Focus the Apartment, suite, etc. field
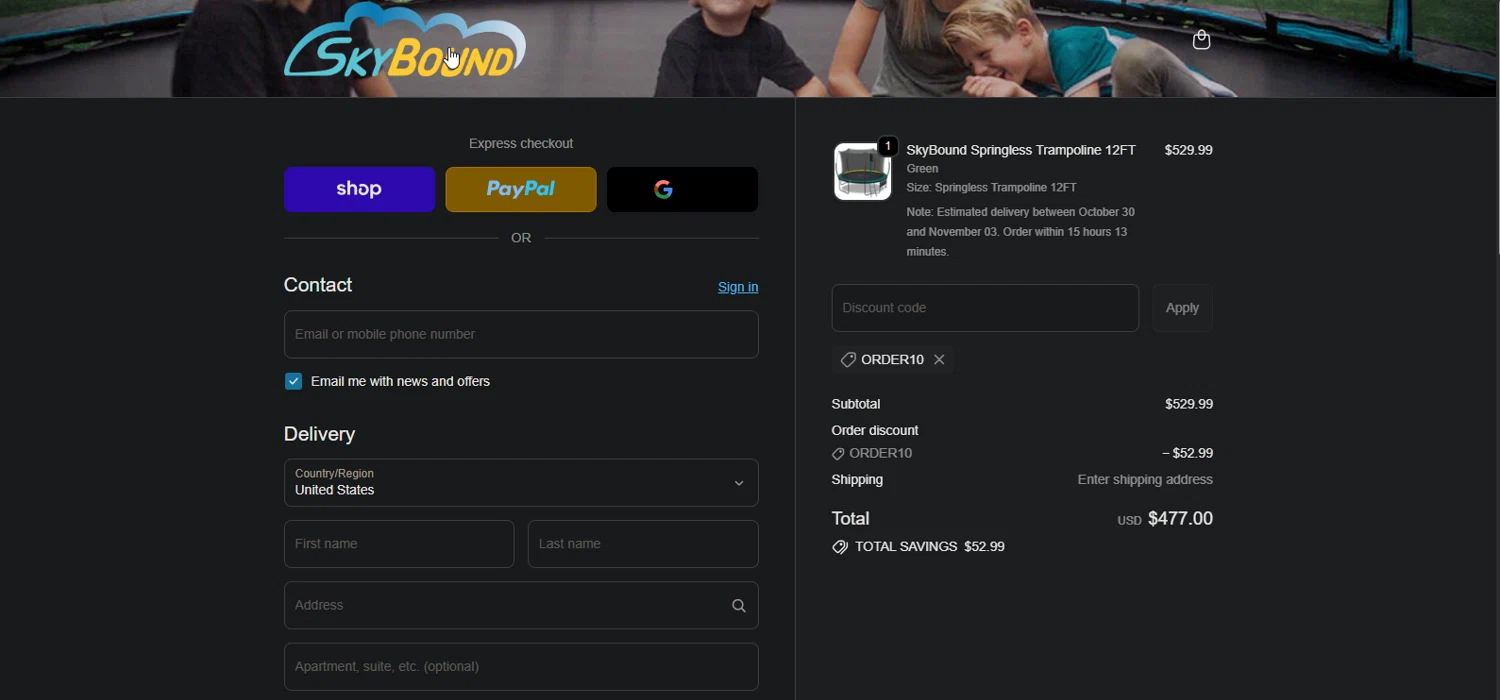 521,667
